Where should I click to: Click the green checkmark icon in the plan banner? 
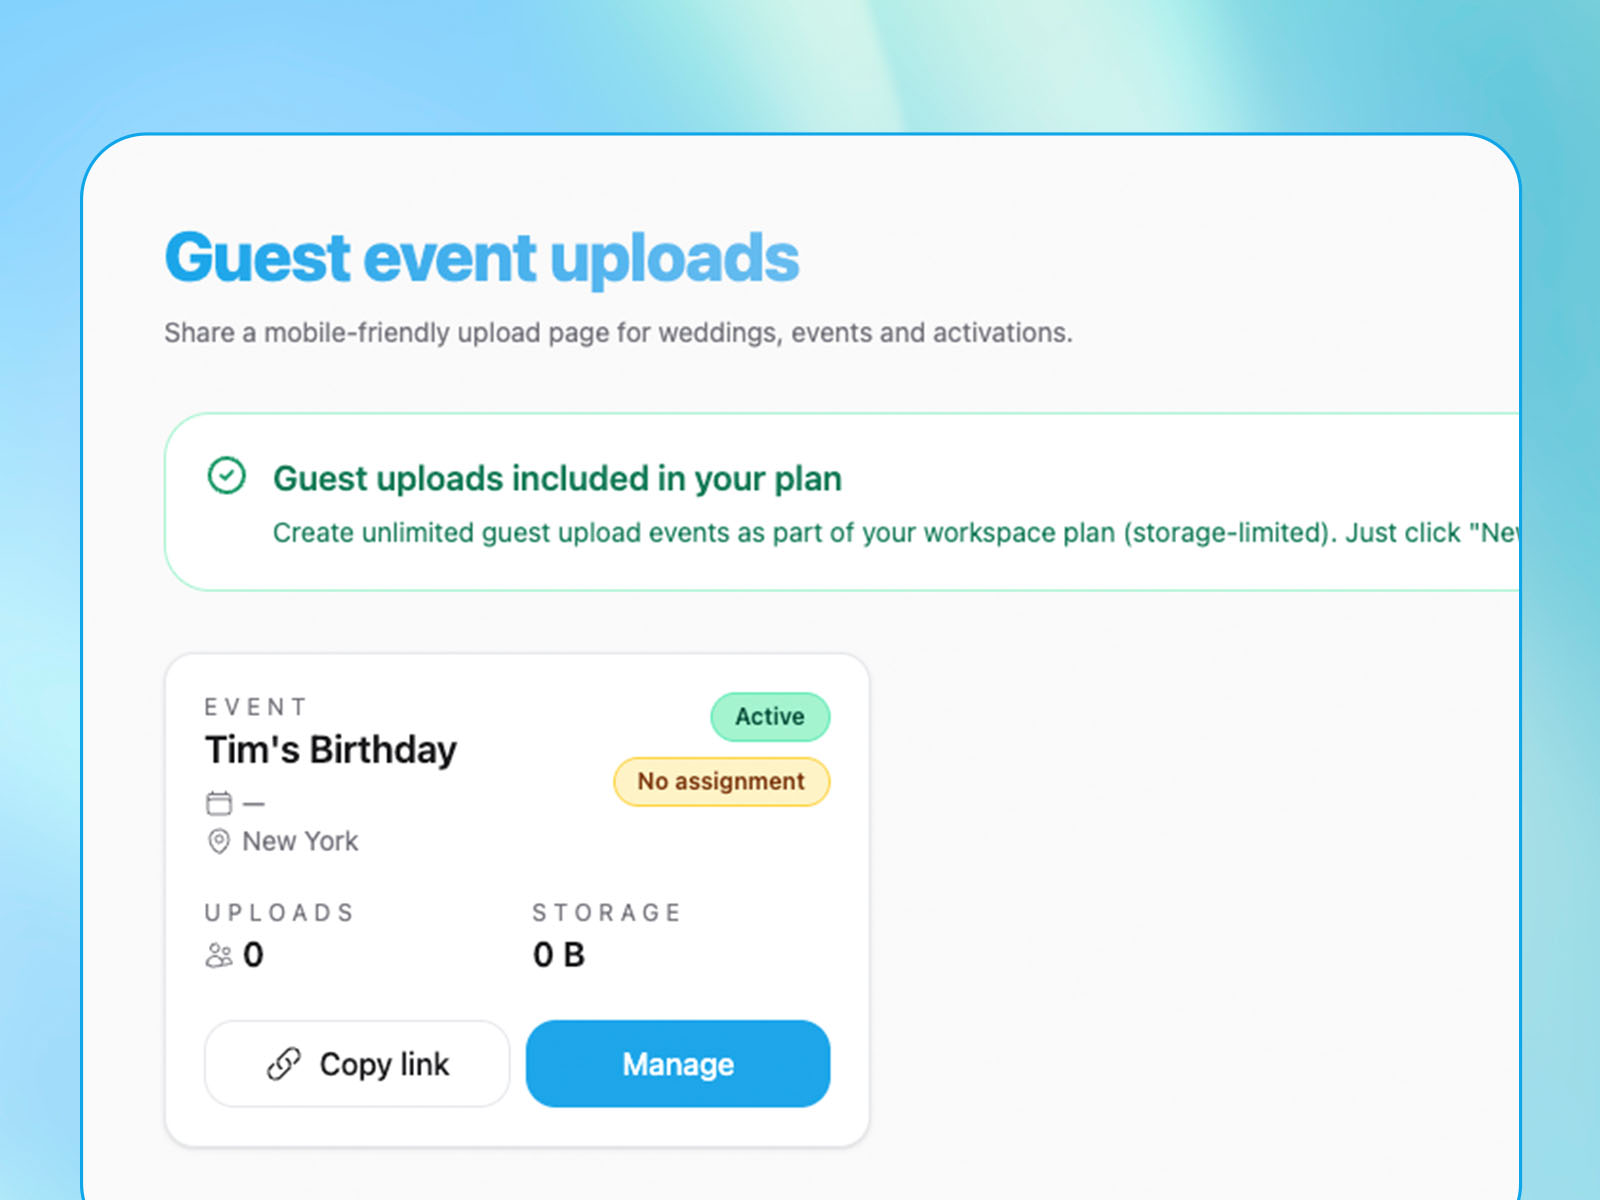[227, 477]
